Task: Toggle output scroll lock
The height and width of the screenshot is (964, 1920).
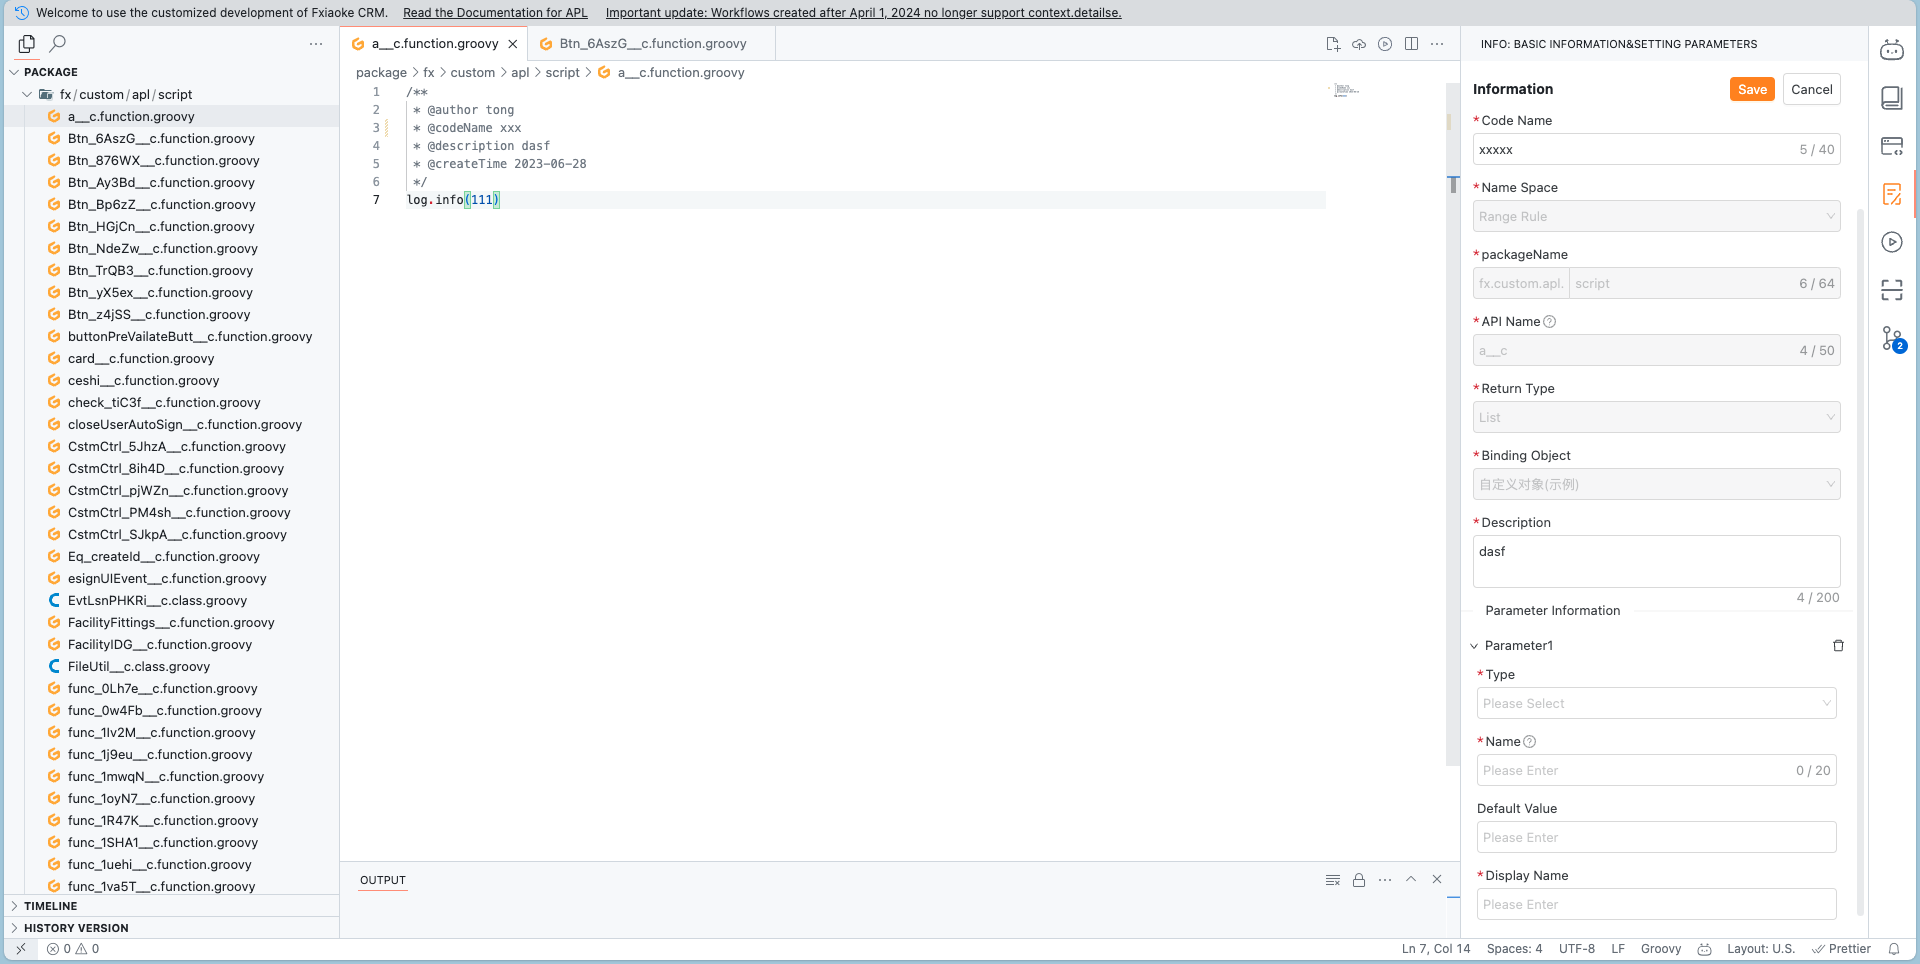Action: (1359, 880)
